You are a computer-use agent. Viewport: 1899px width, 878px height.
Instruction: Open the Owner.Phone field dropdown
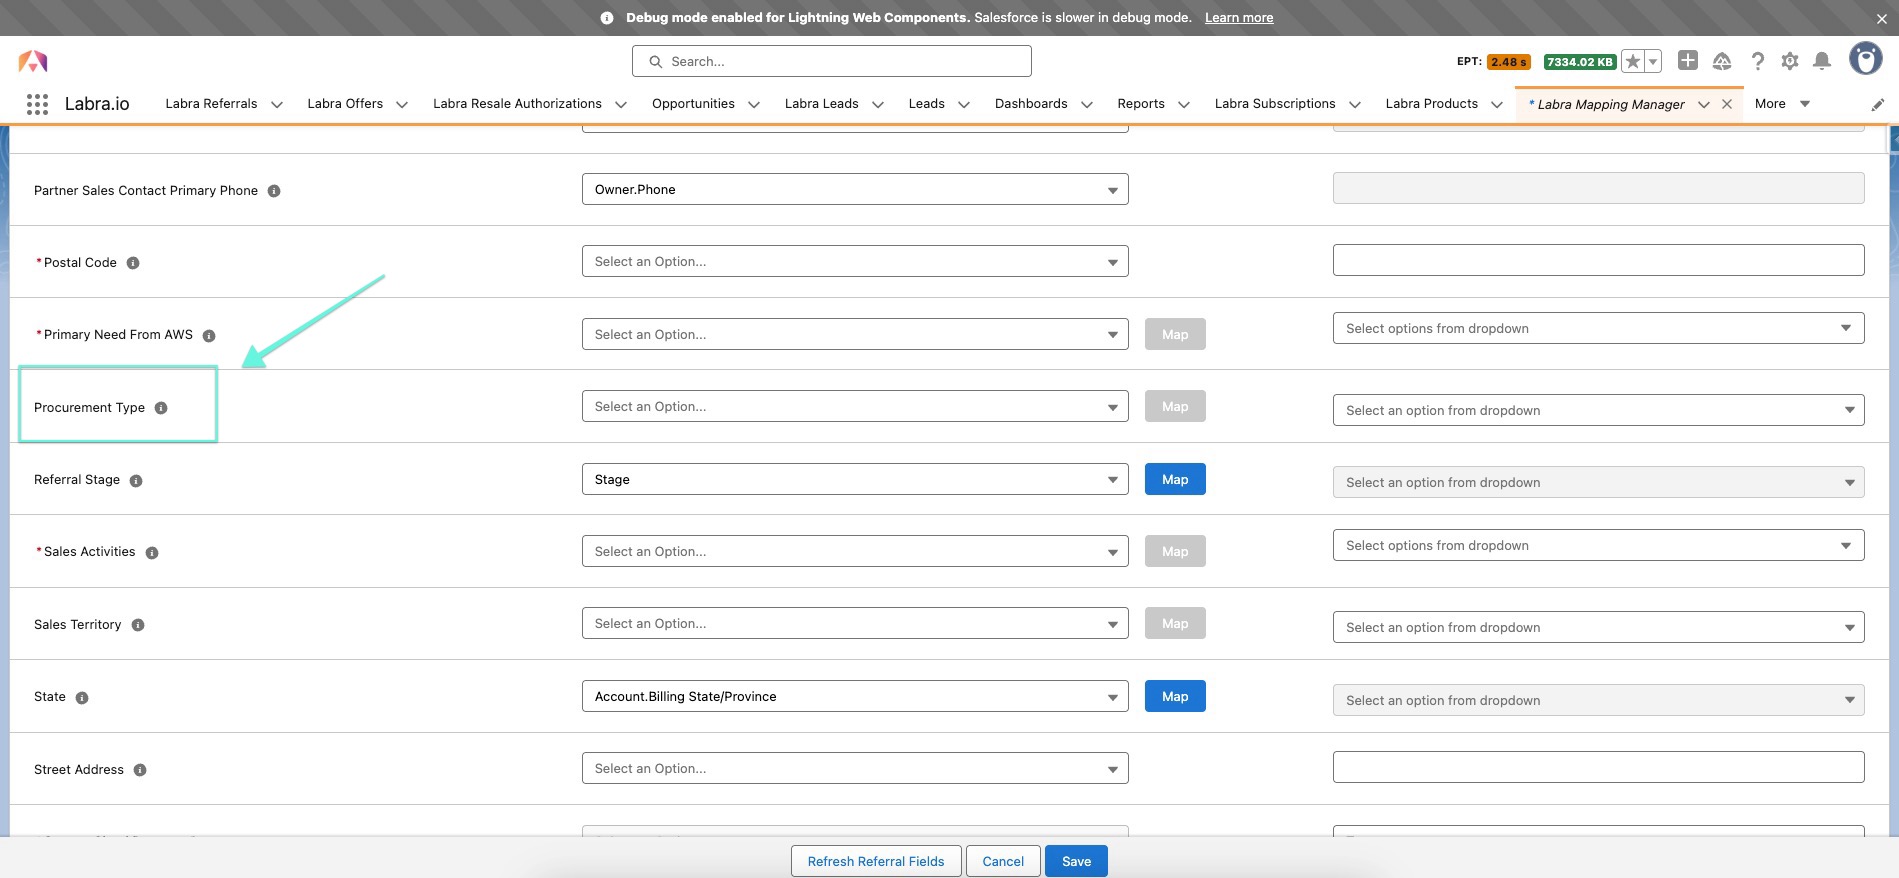[855, 189]
